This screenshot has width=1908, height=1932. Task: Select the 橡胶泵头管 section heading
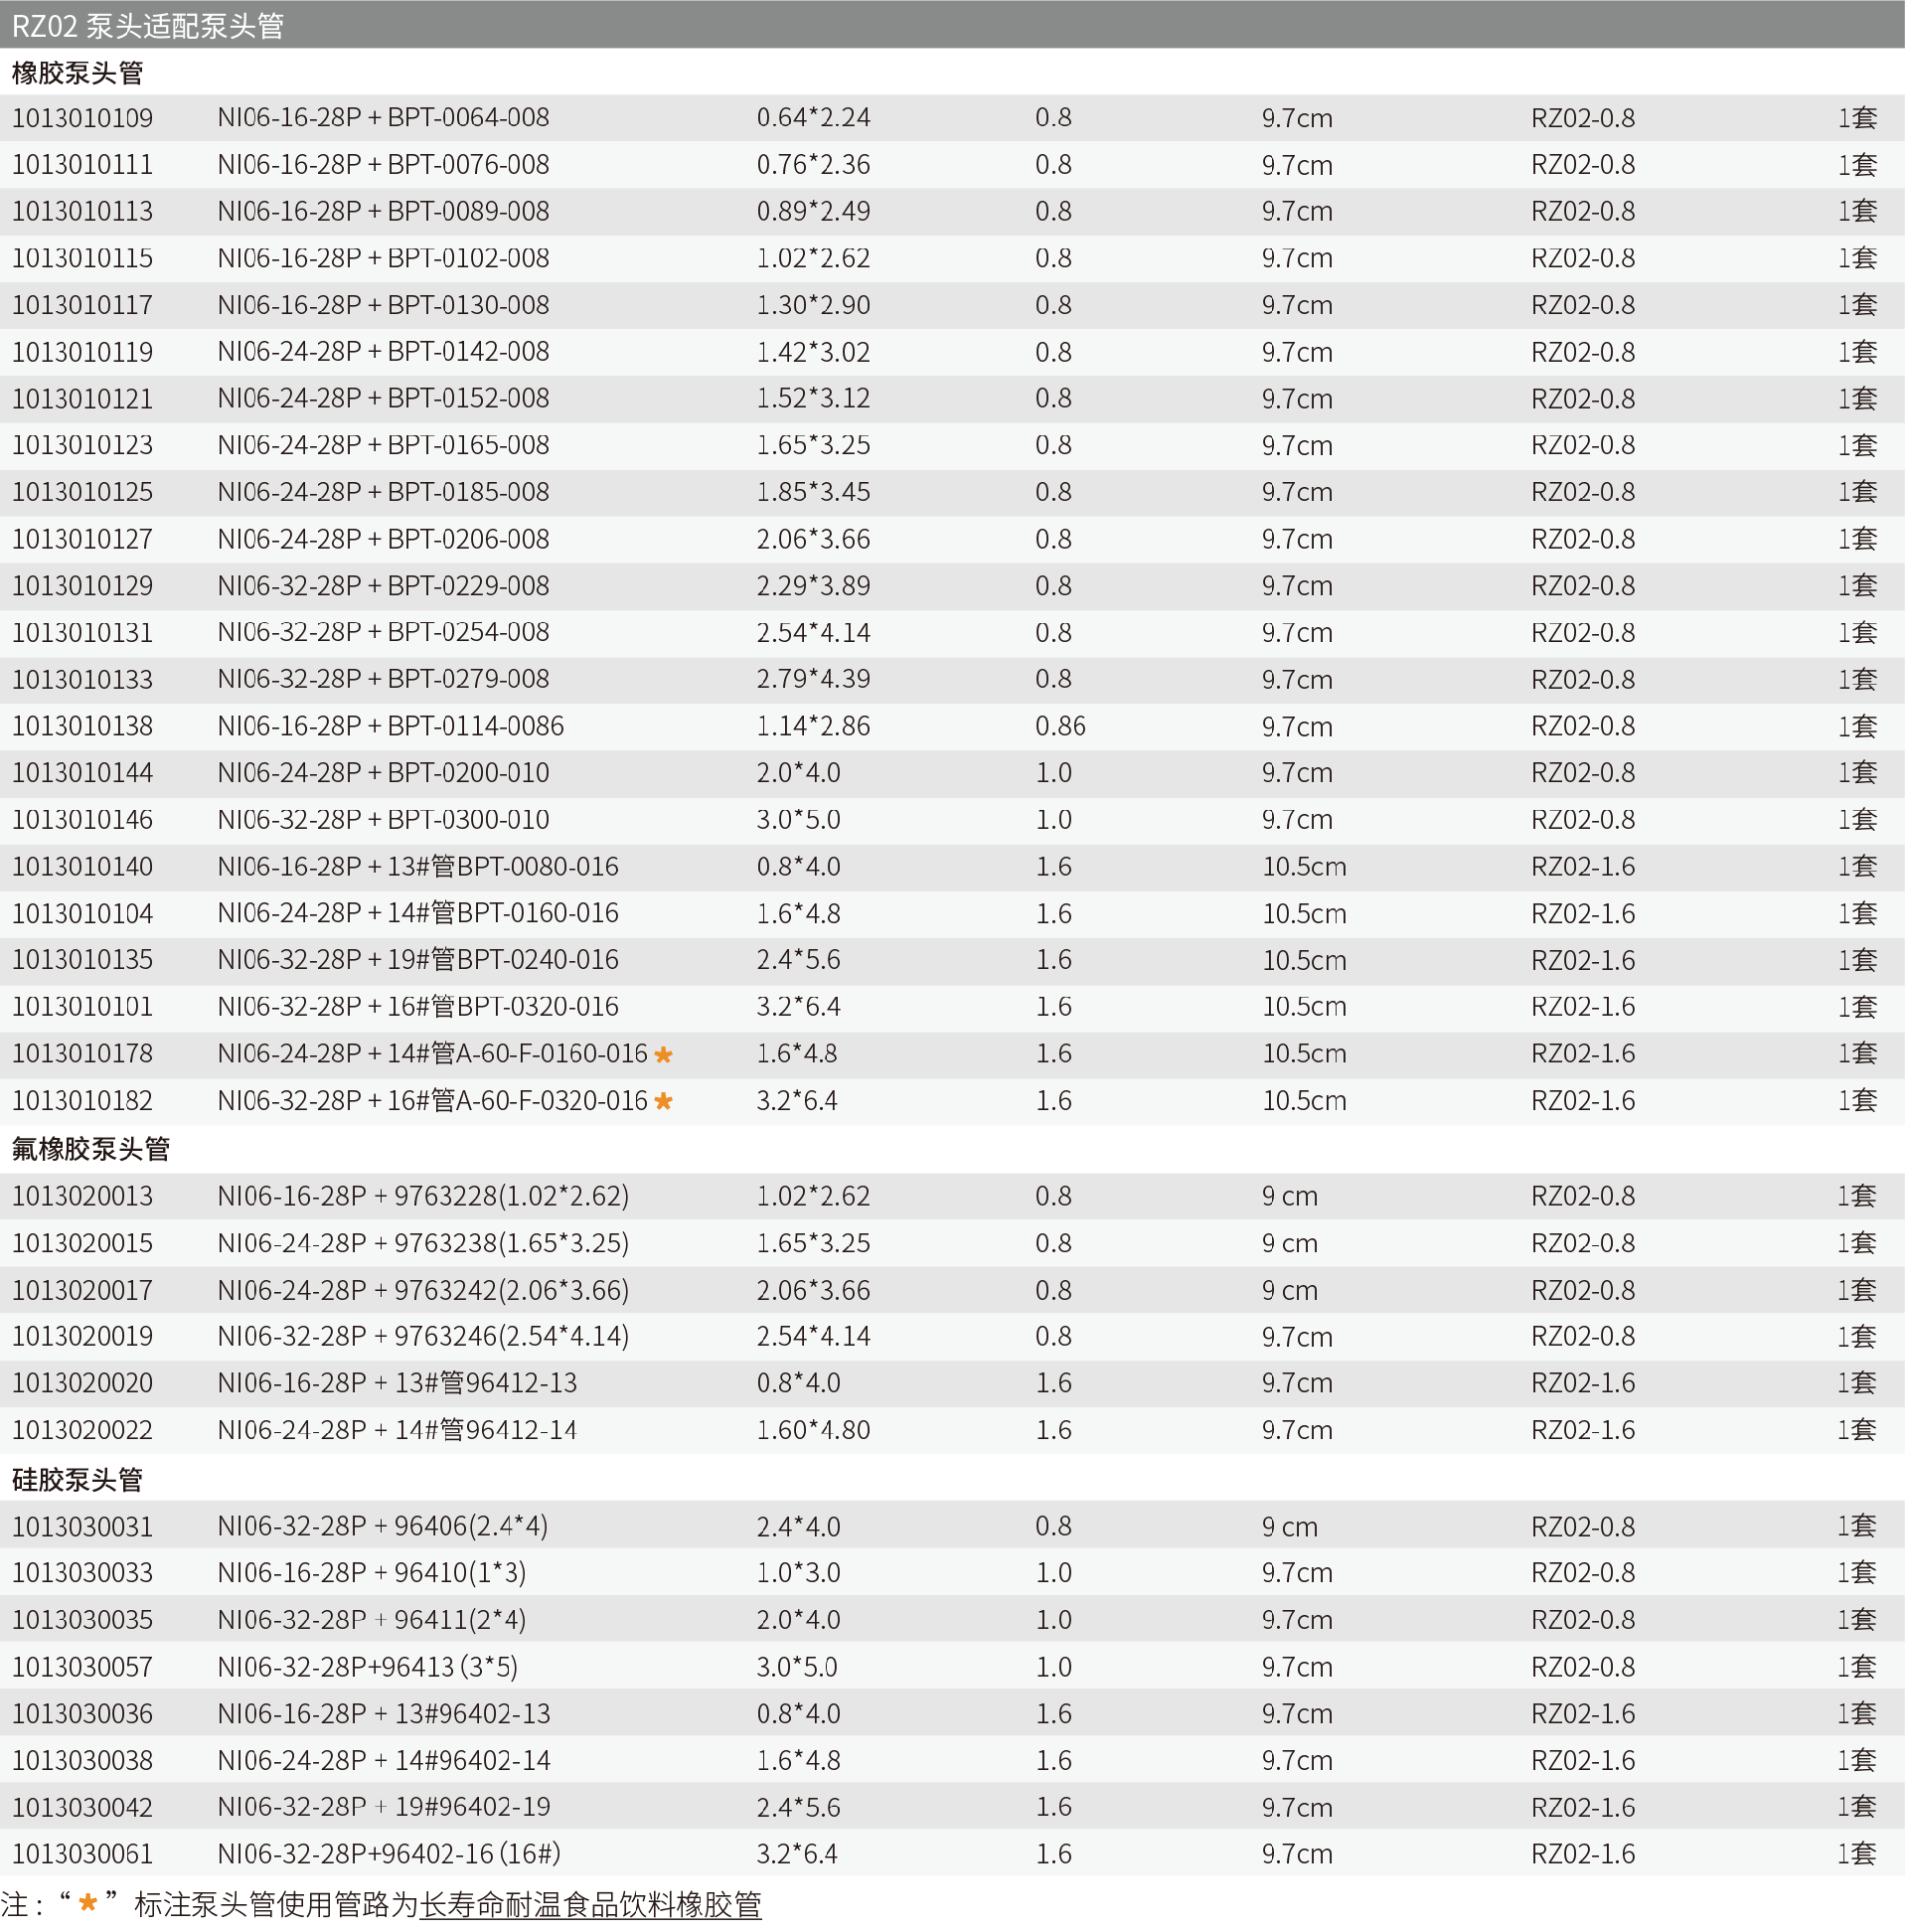pyautogui.click(x=78, y=73)
